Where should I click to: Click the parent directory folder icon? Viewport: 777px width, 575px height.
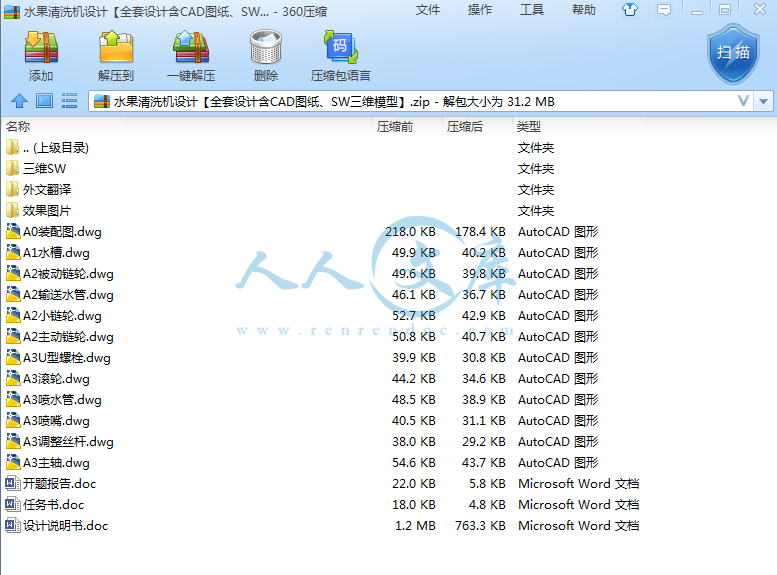click(x=13, y=148)
